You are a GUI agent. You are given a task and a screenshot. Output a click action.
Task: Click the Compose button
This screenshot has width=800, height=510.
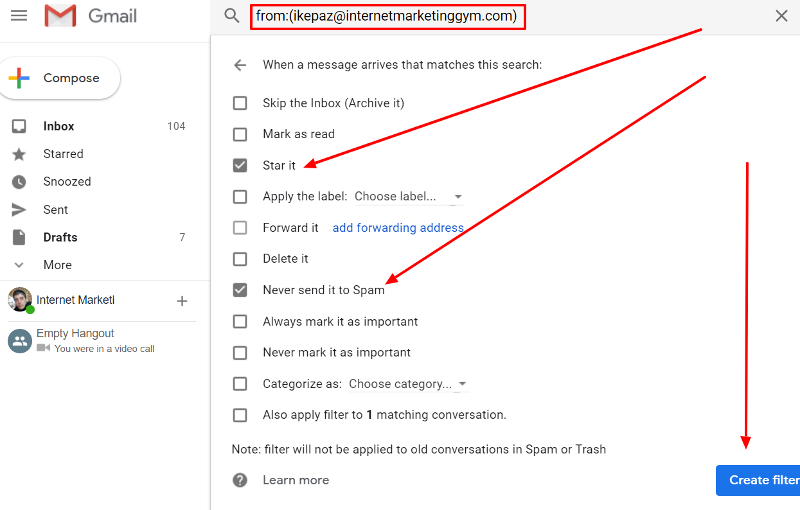(59, 78)
